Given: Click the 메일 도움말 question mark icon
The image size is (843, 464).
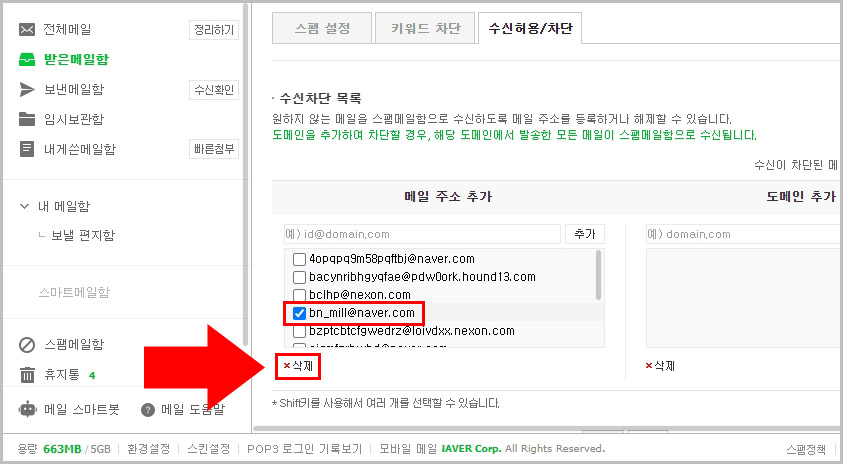Looking at the screenshot, I should tap(148, 410).
